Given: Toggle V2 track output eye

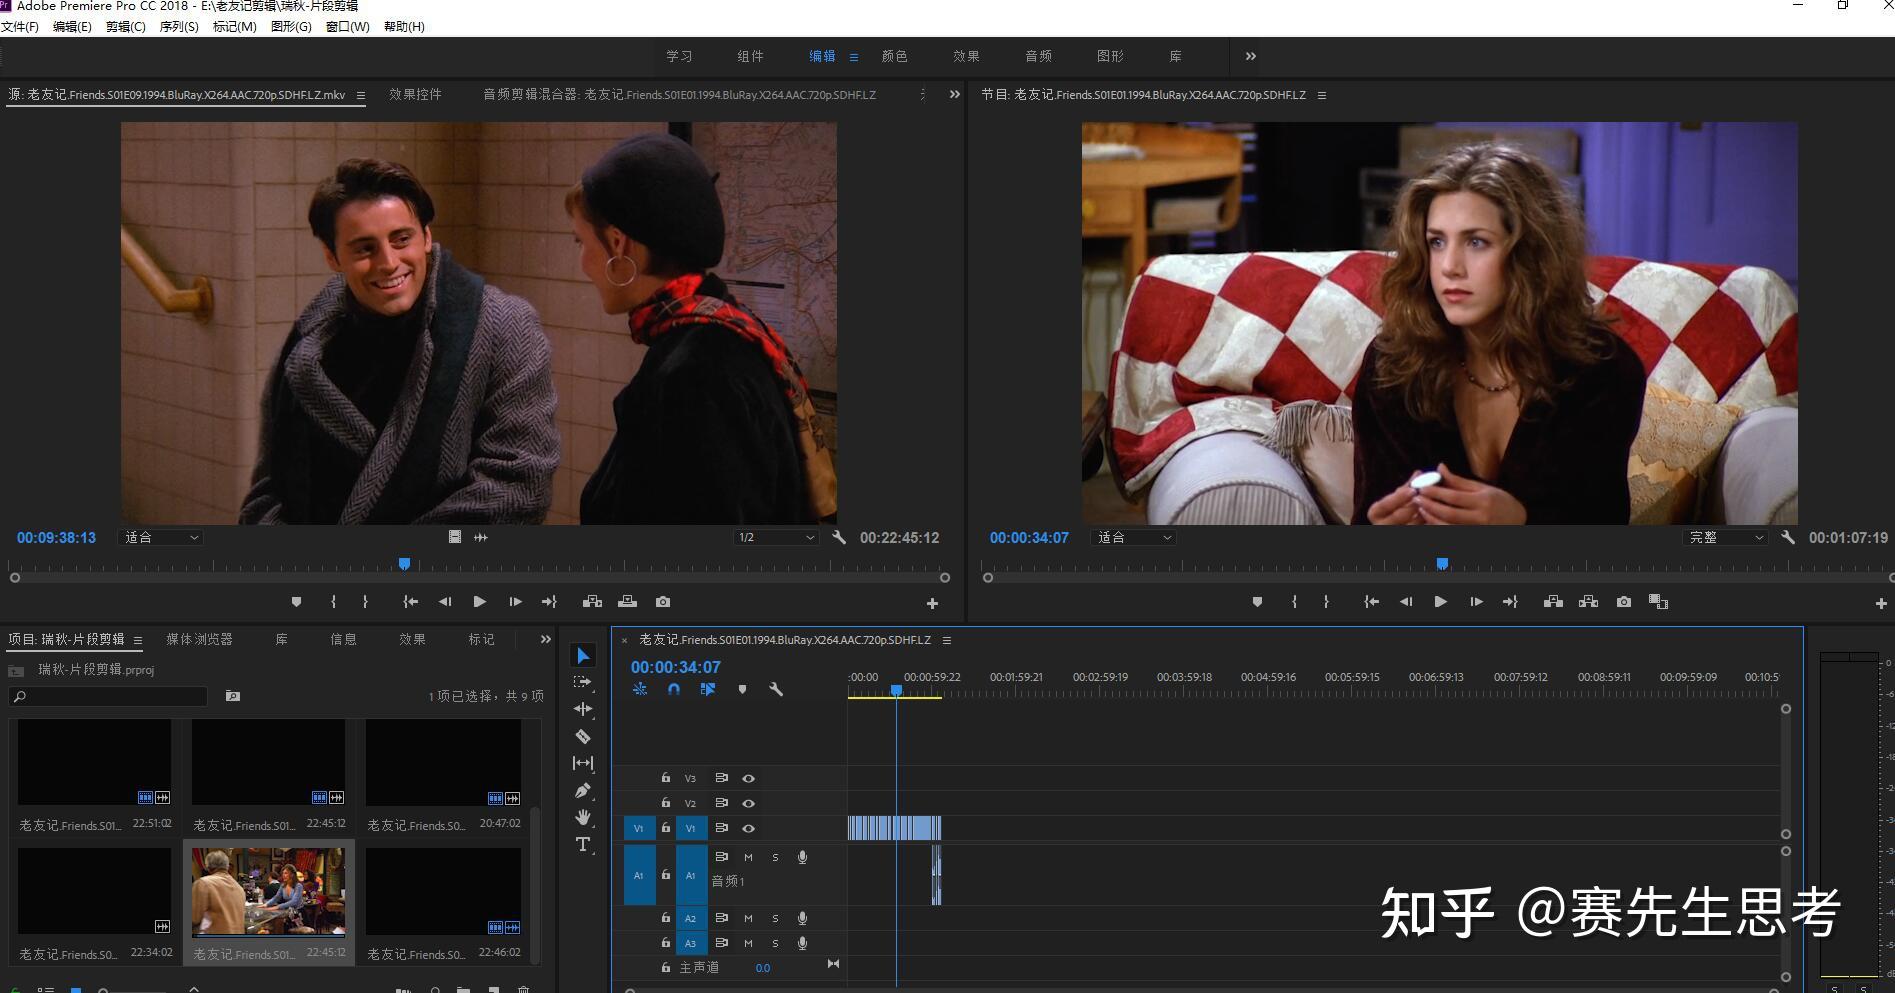Looking at the screenshot, I should tap(748, 803).
